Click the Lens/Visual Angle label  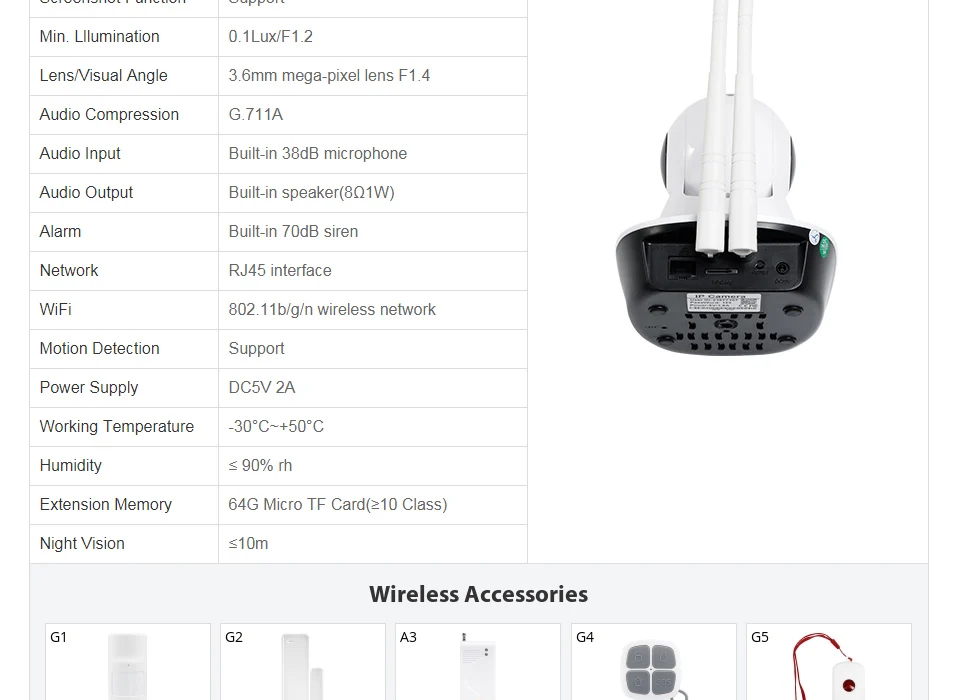point(103,75)
